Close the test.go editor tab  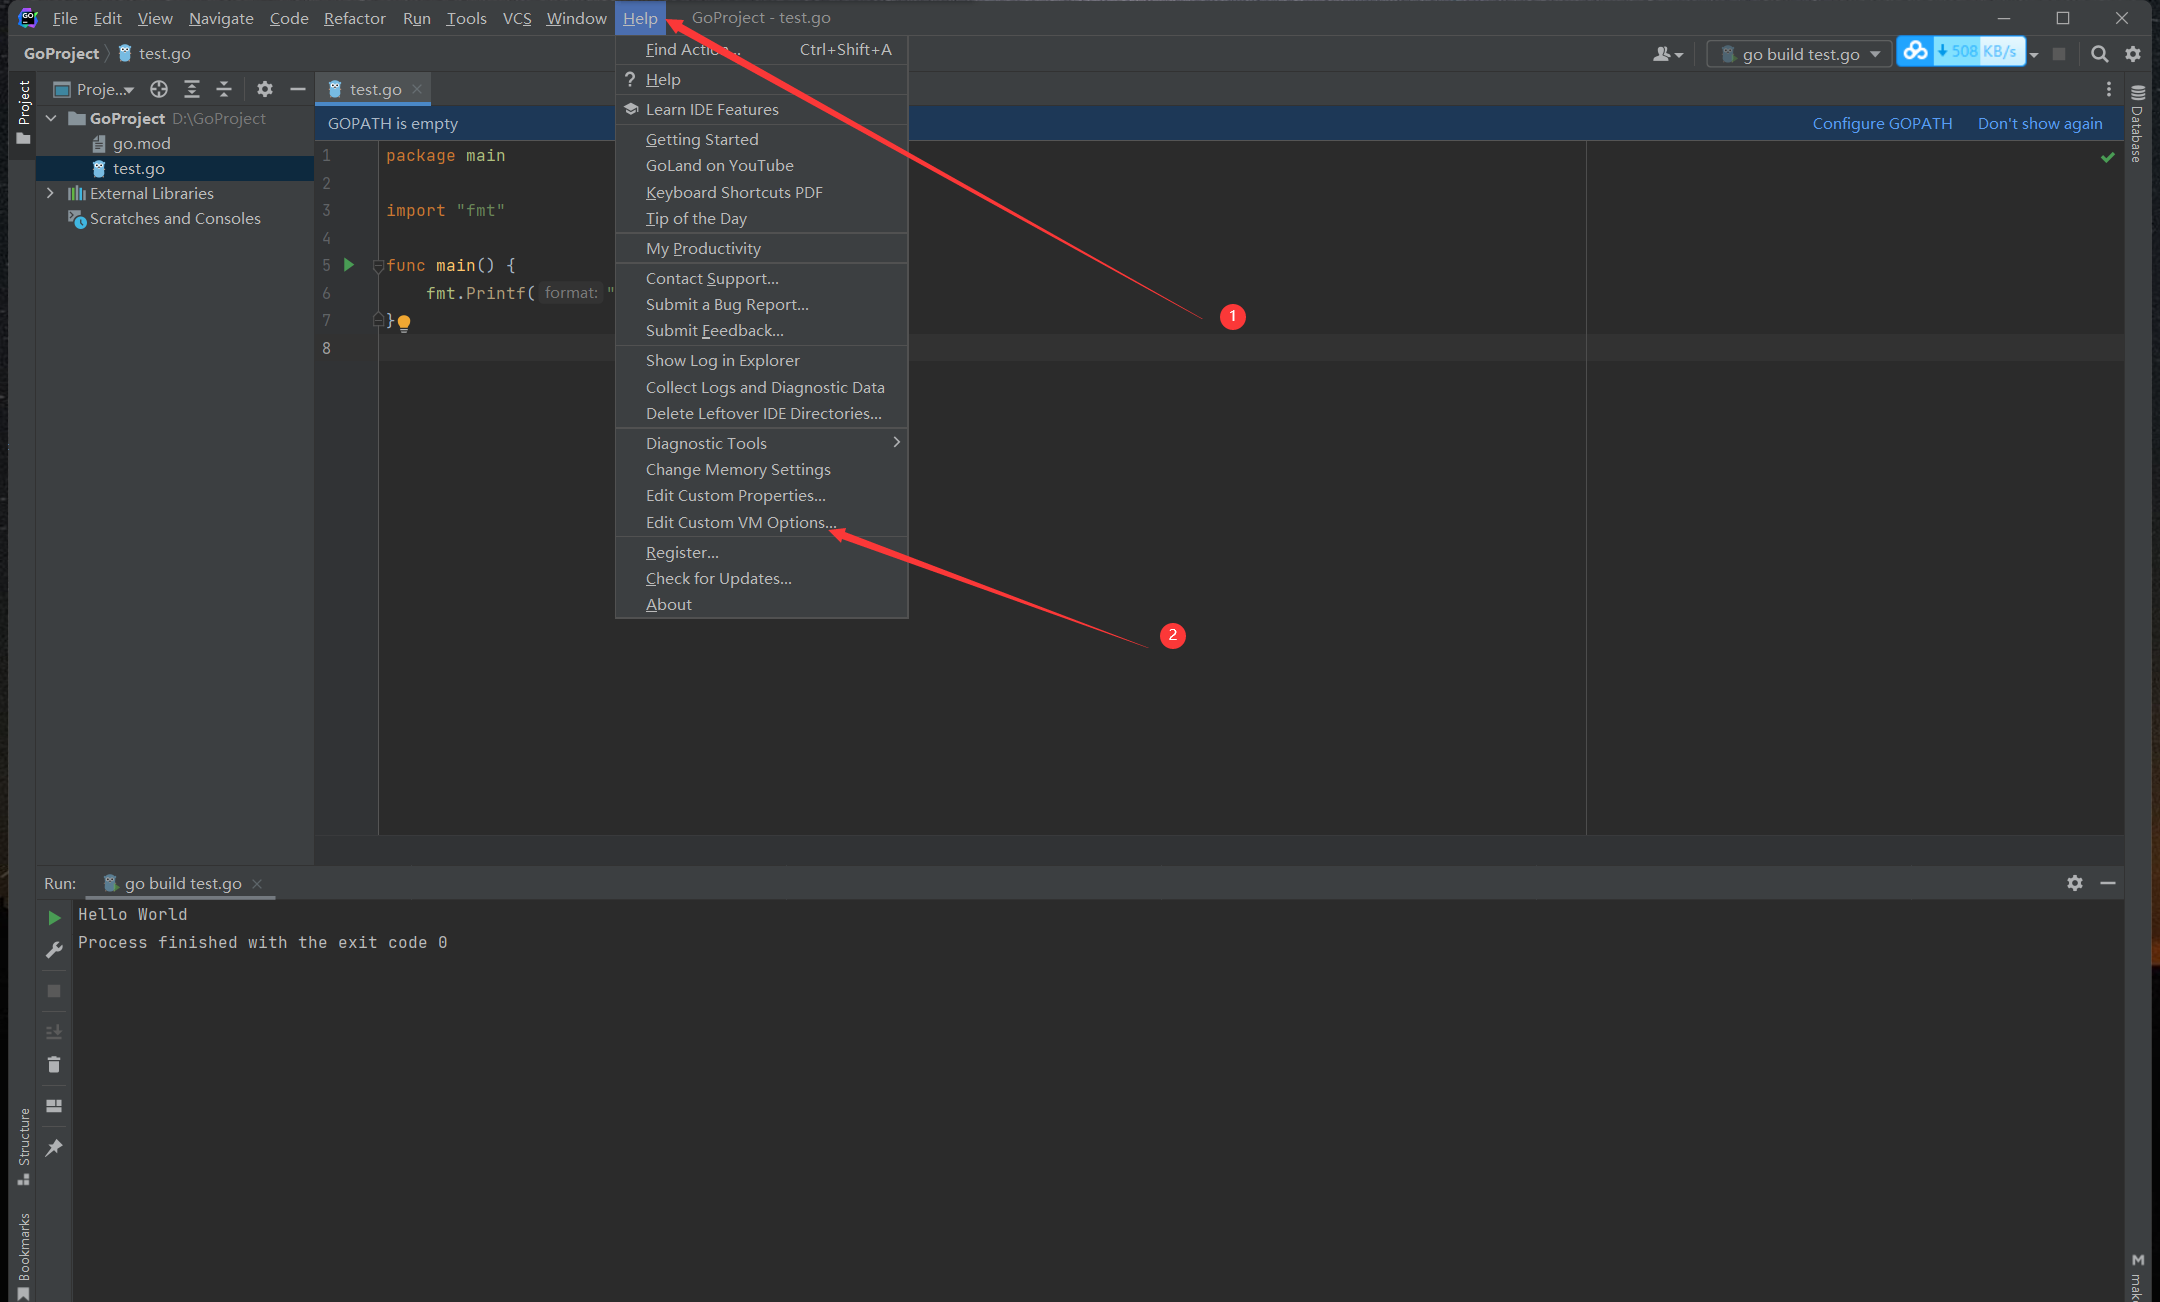point(417,89)
